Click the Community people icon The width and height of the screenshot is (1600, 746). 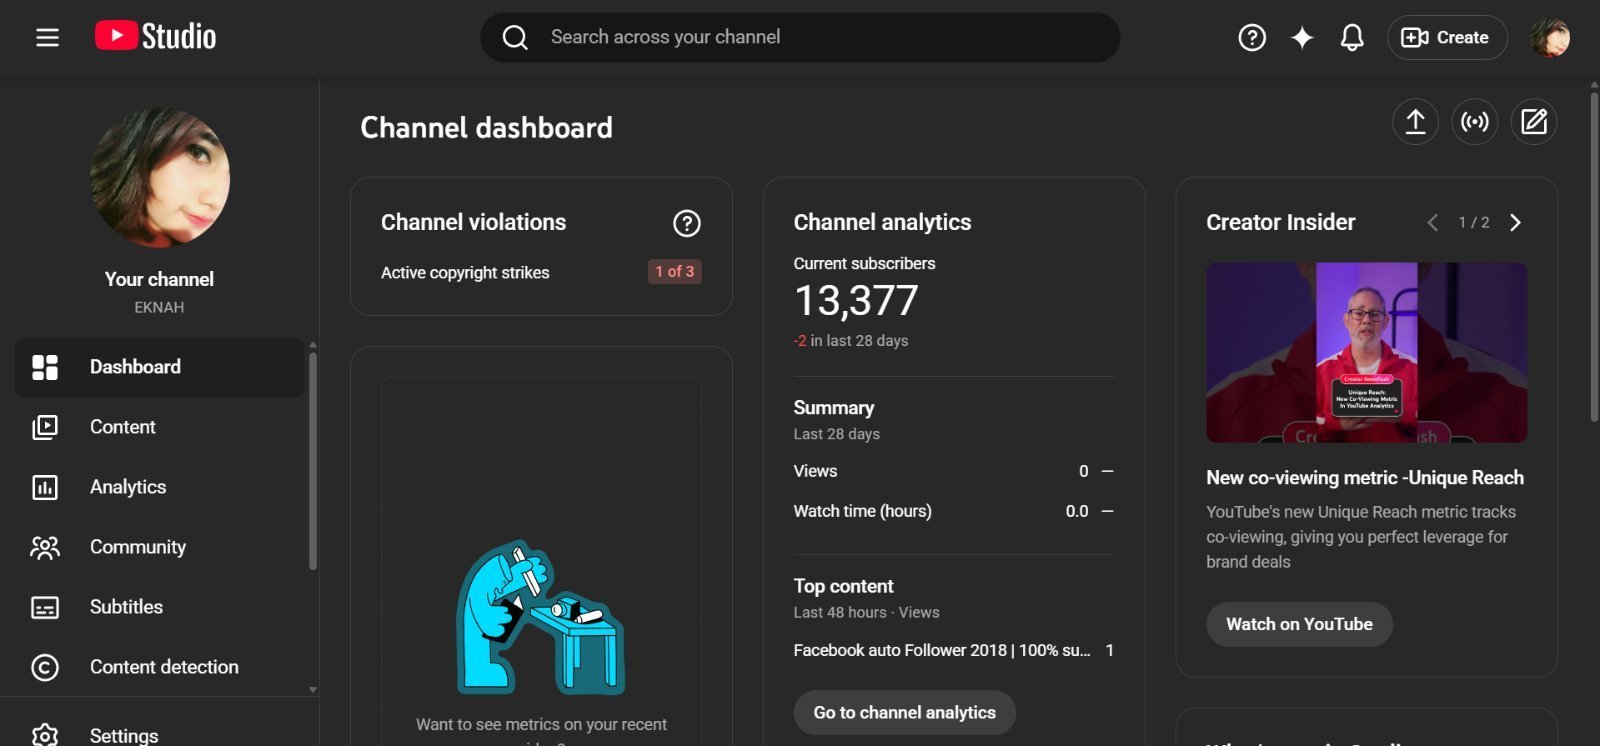point(45,547)
